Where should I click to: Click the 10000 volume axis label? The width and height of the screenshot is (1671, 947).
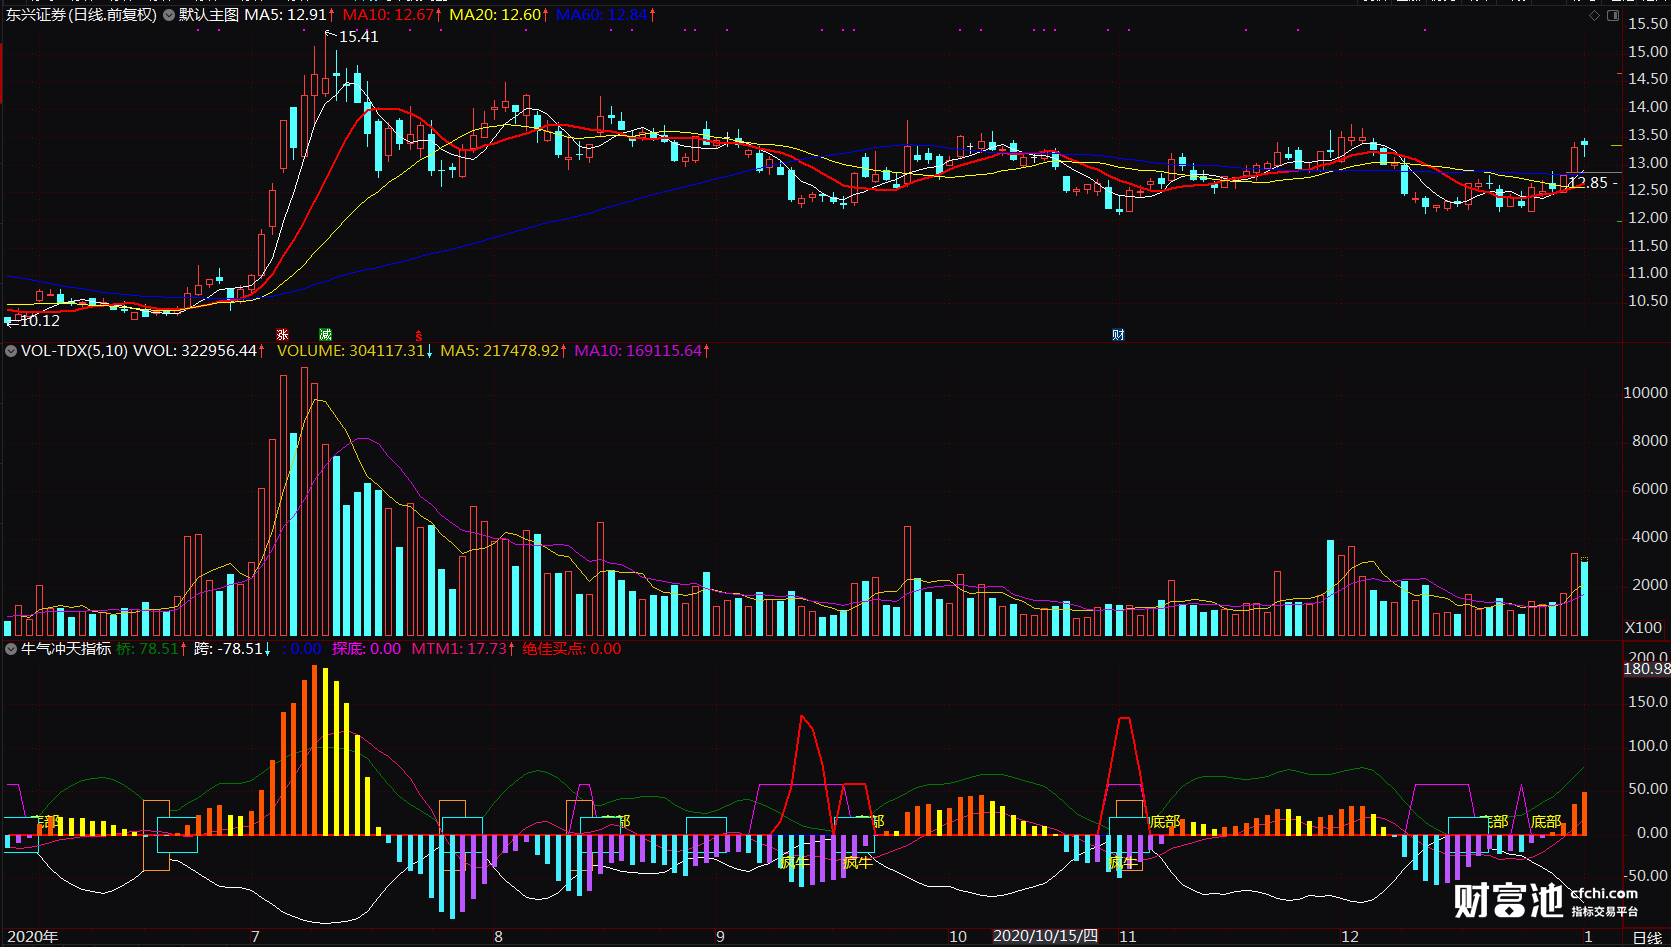point(1645,393)
